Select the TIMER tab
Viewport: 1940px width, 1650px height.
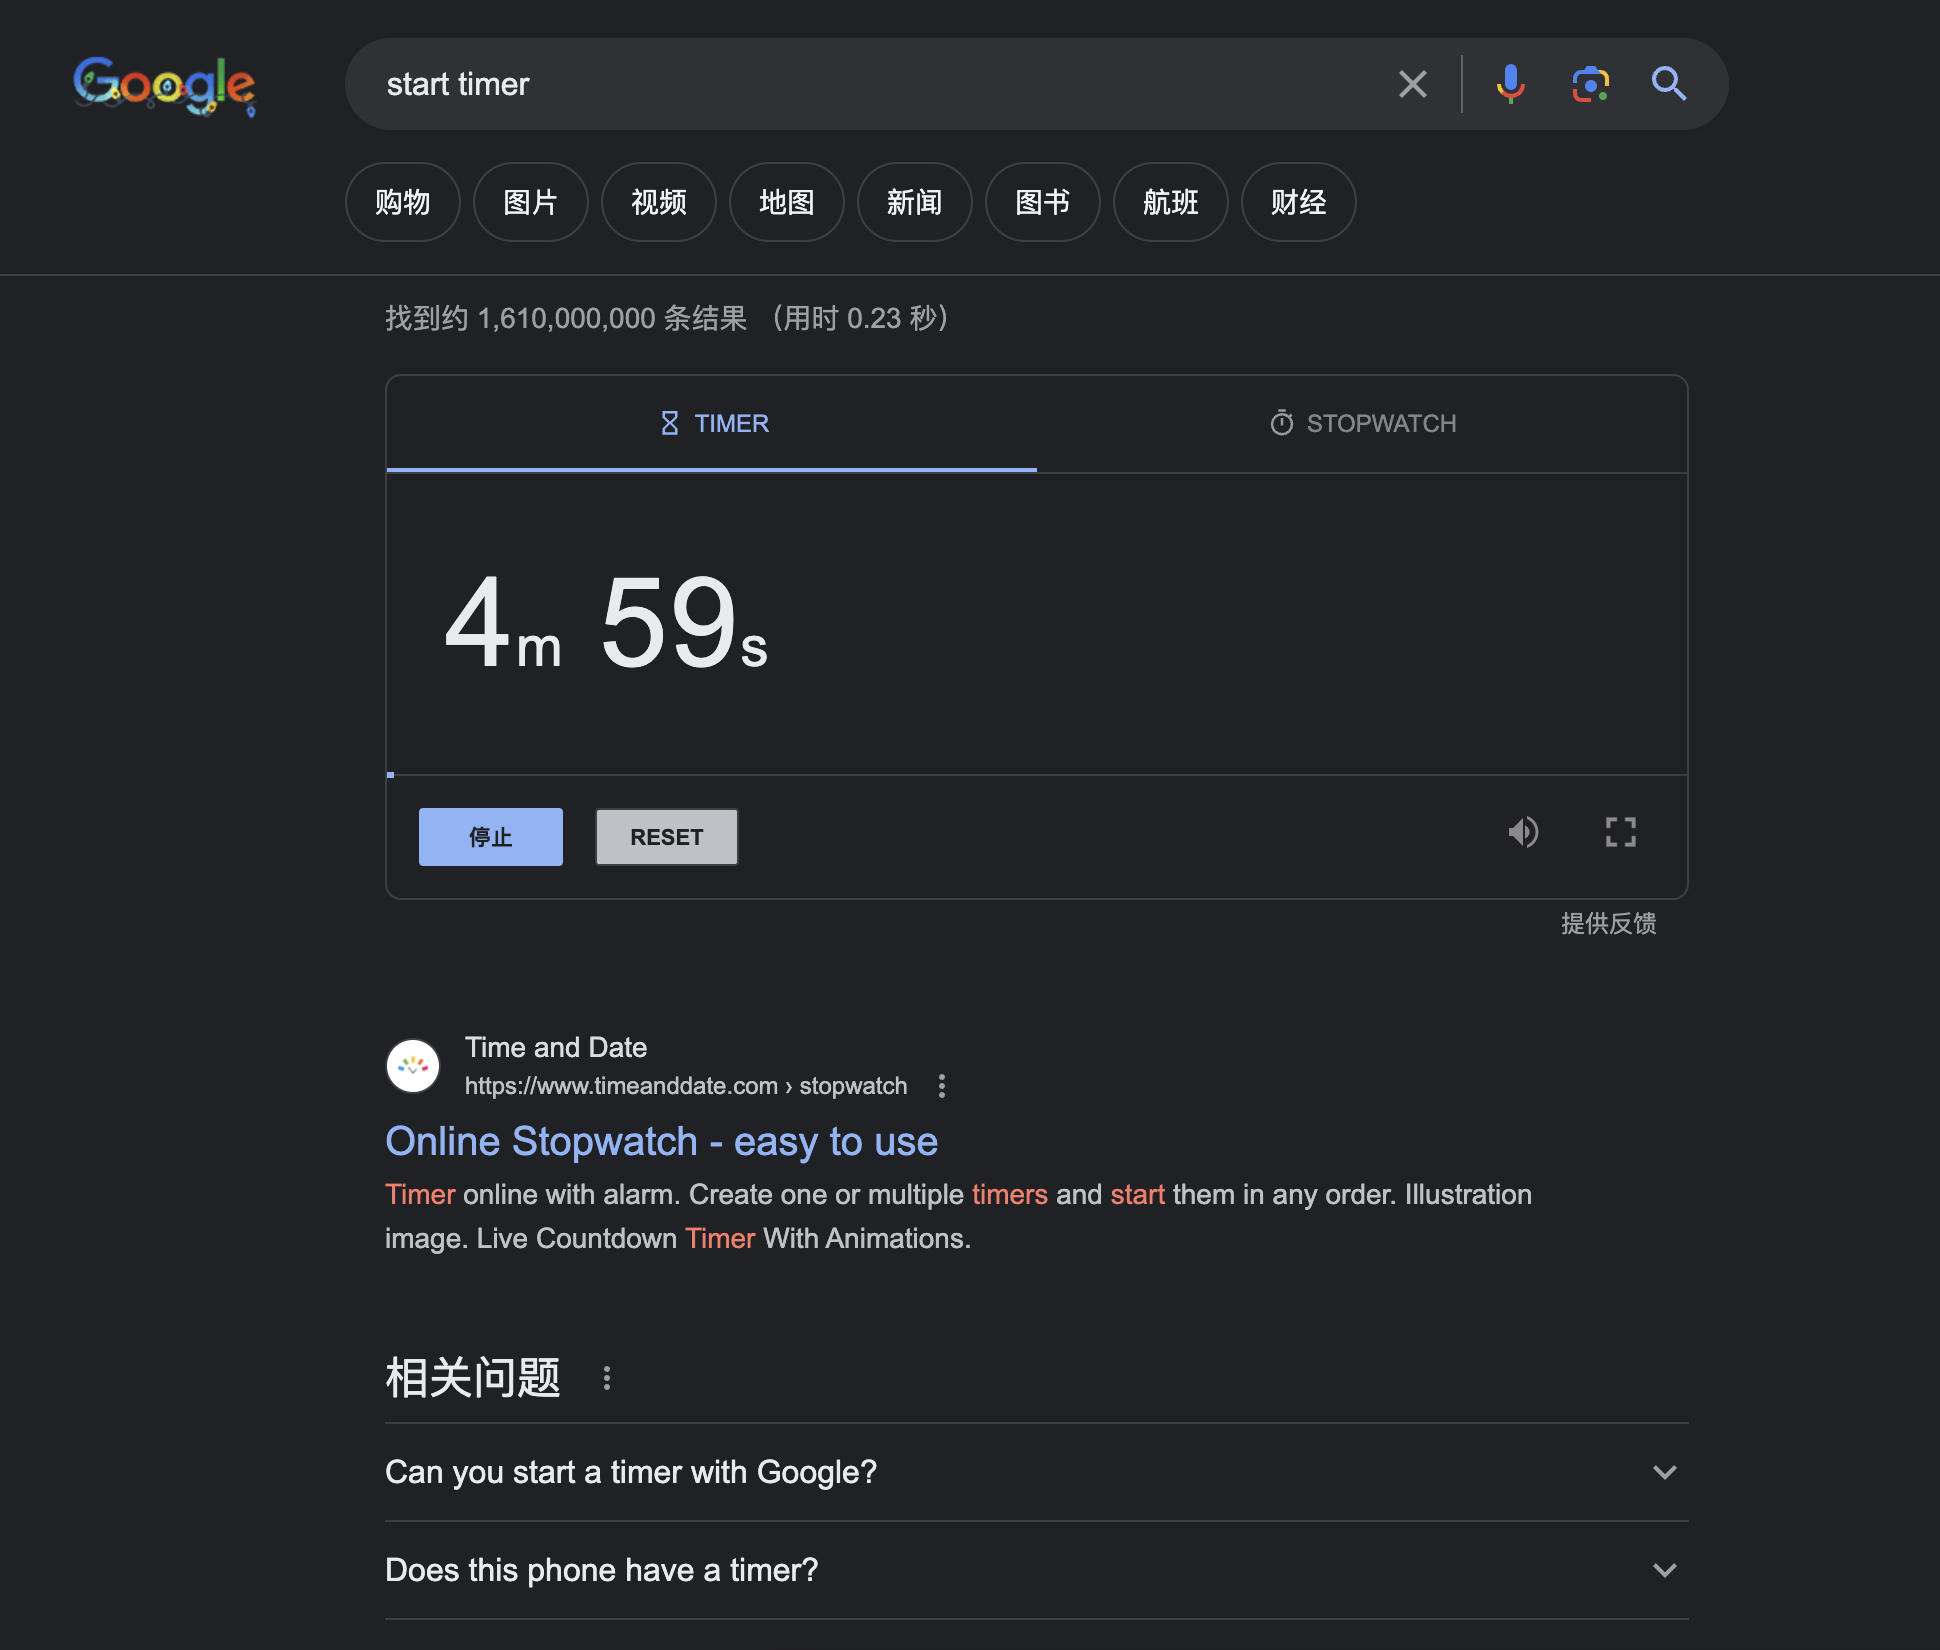coord(713,423)
